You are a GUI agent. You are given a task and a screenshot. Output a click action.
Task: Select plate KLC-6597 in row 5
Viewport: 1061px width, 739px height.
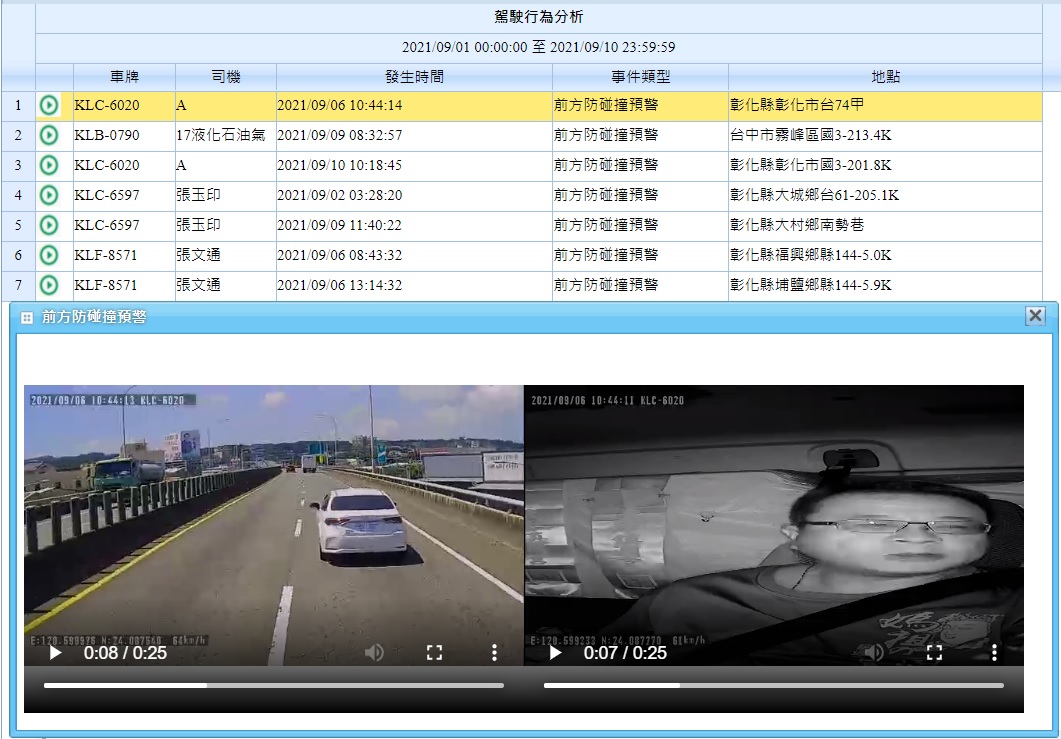coord(125,225)
